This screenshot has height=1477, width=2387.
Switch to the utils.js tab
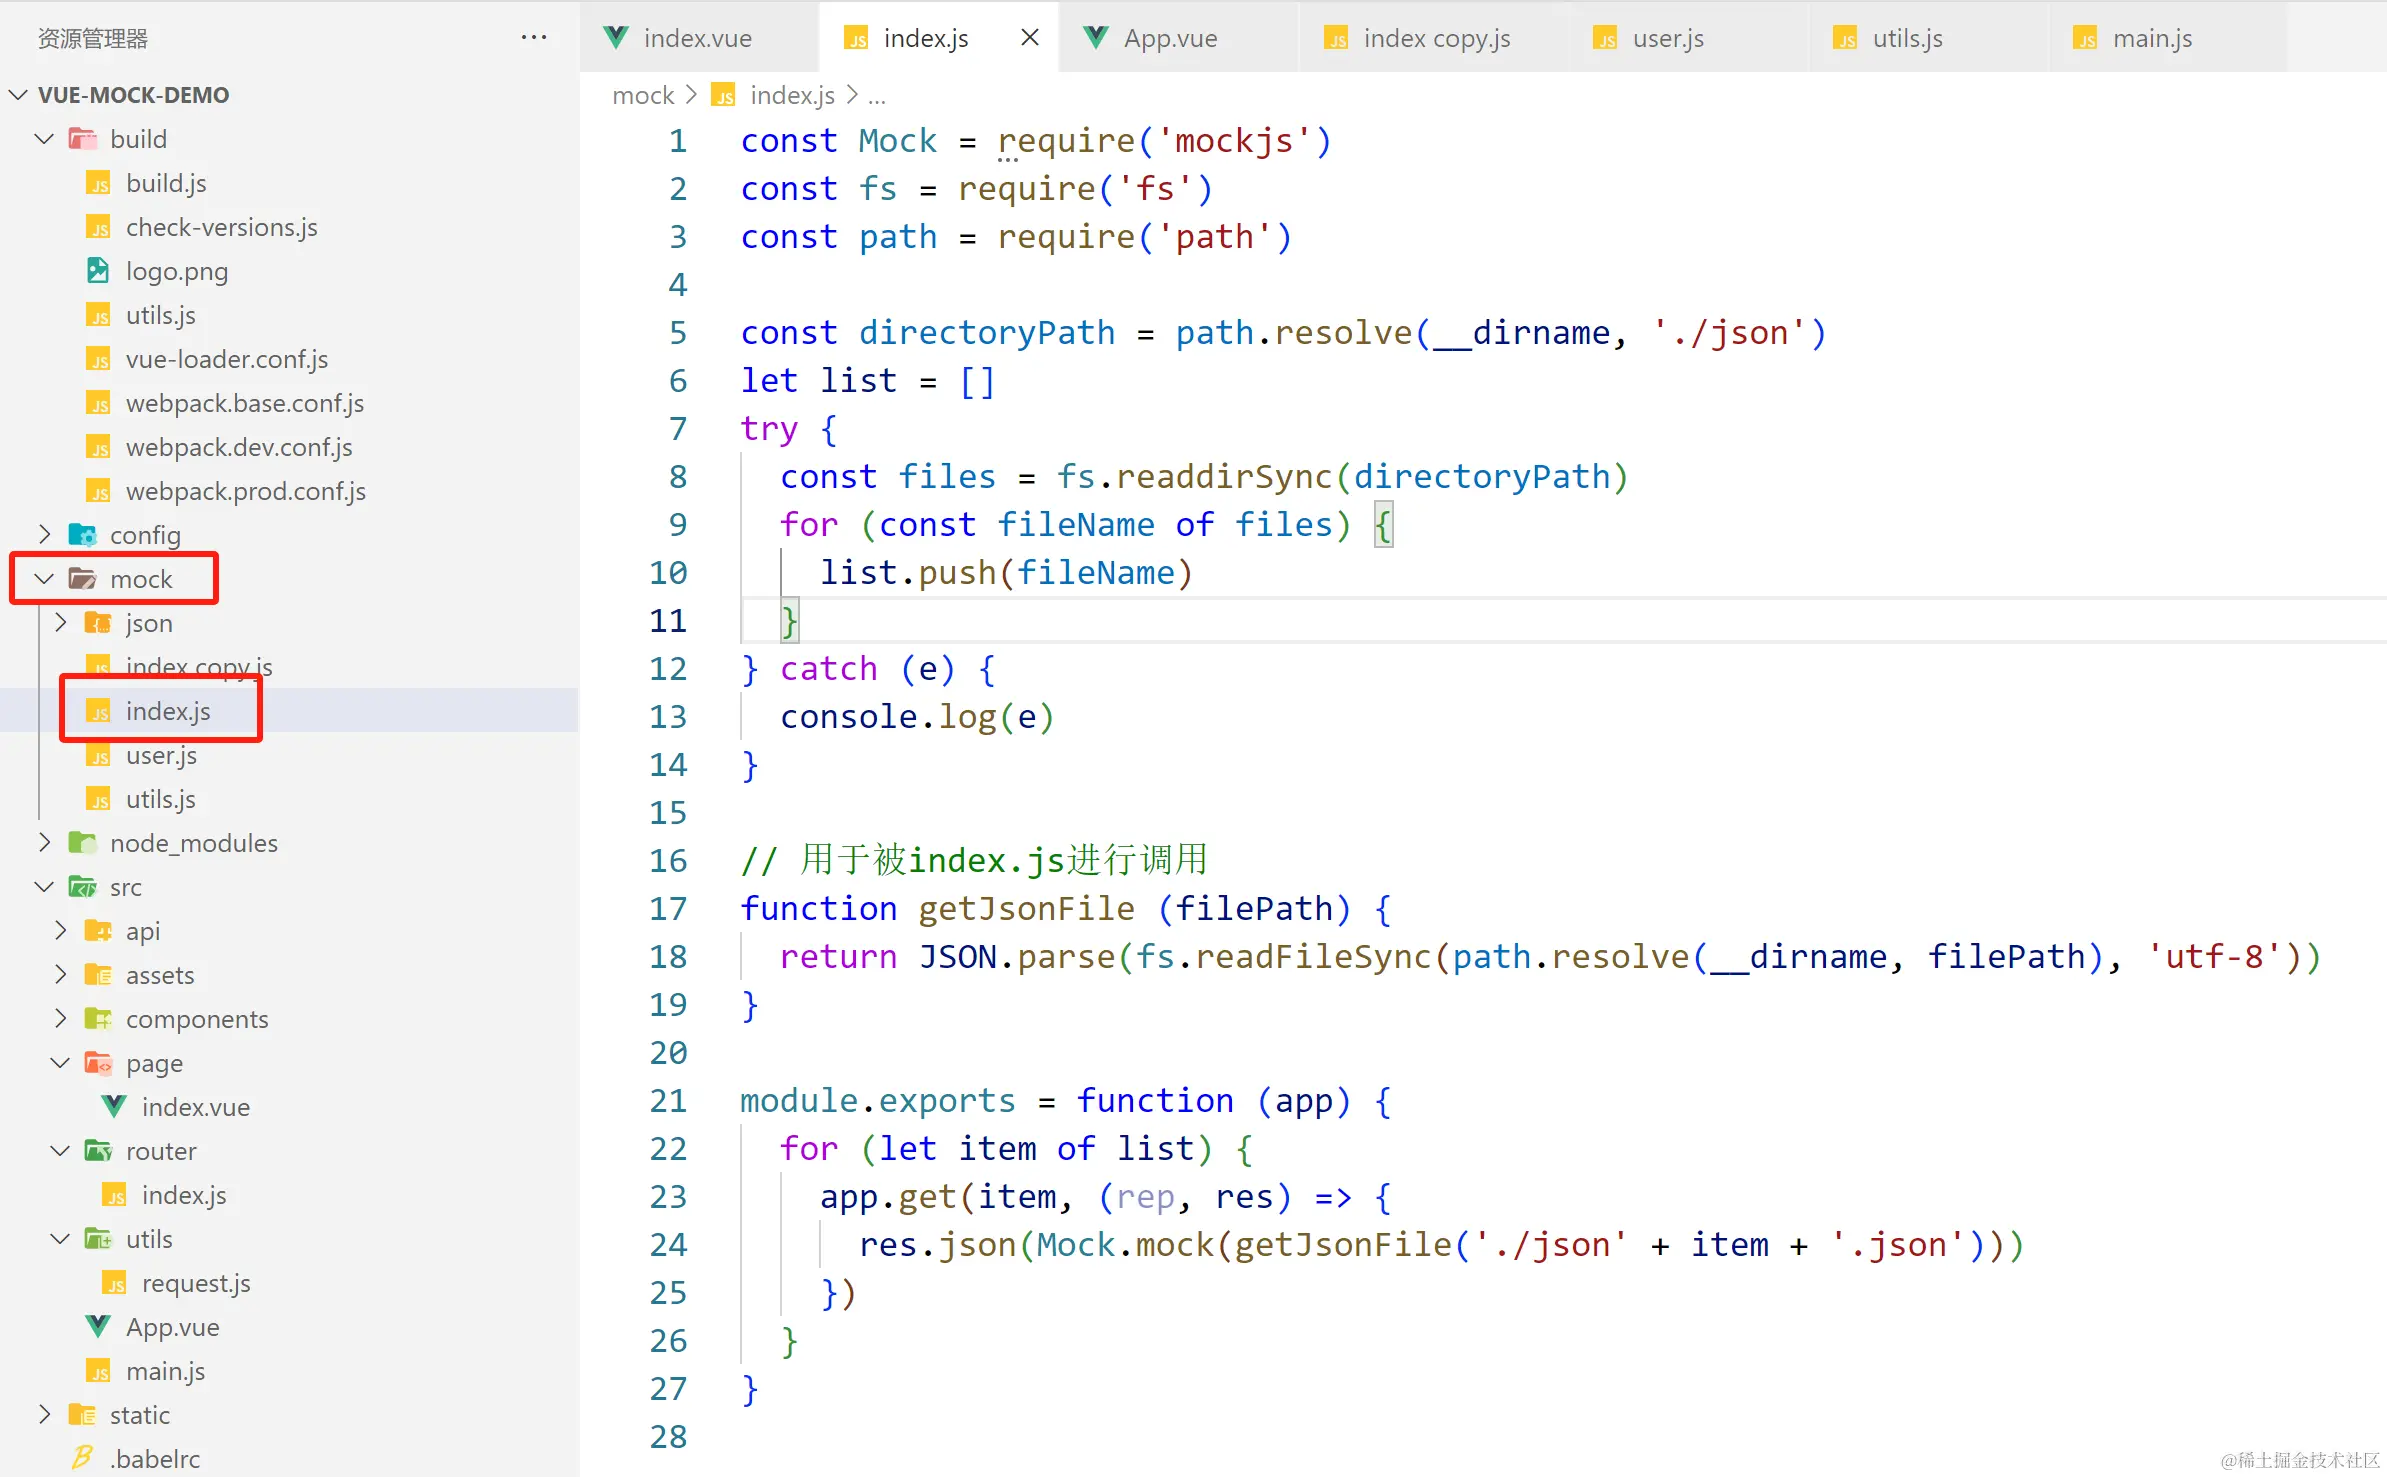tap(1928, 38)
